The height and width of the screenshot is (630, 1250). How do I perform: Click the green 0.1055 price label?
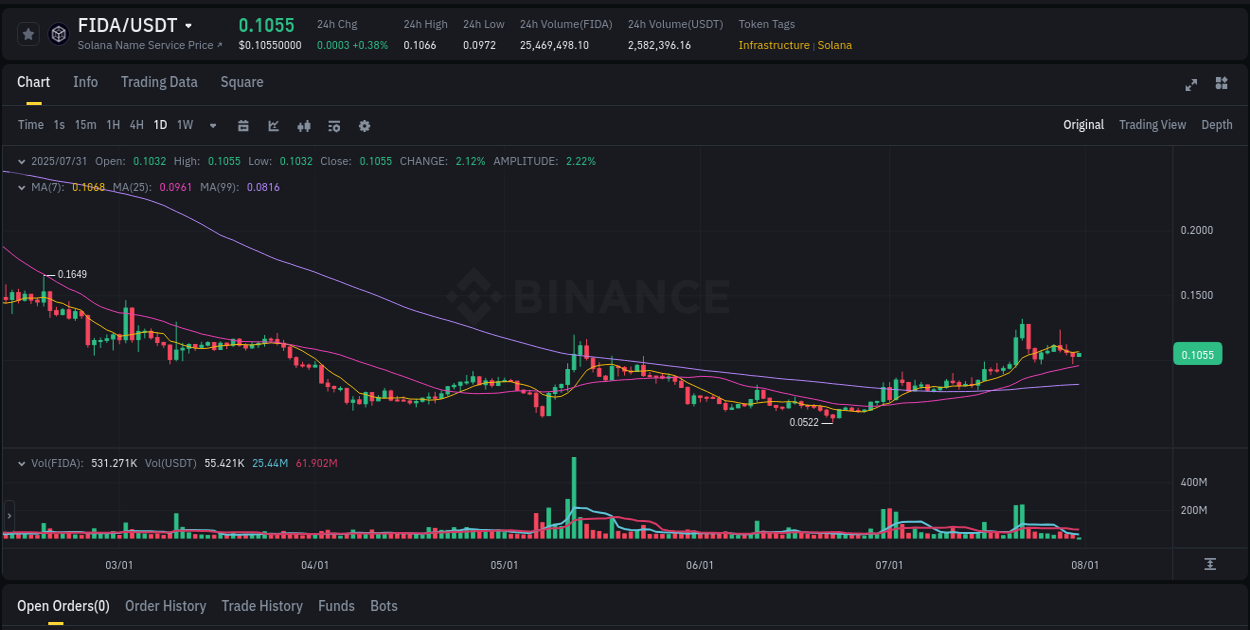point(1197,354)
